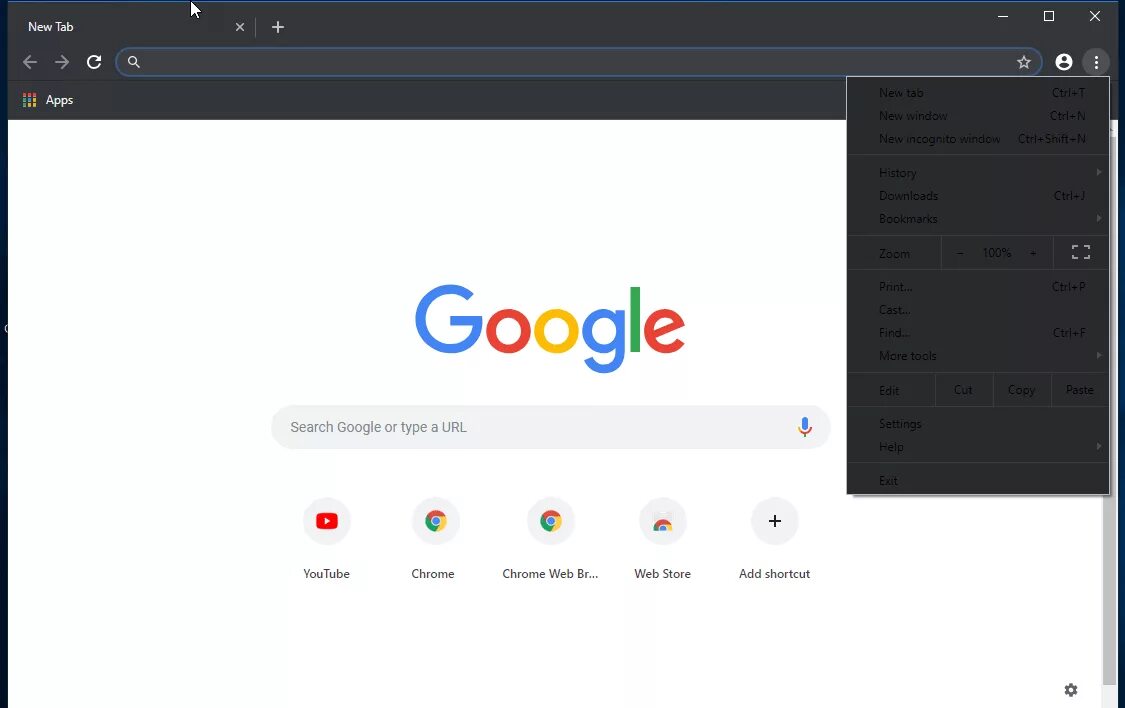The width and height of the screenshot is (1125, 708).
Task: Click the Apps label in bookmarks bar
Action: 60,100
